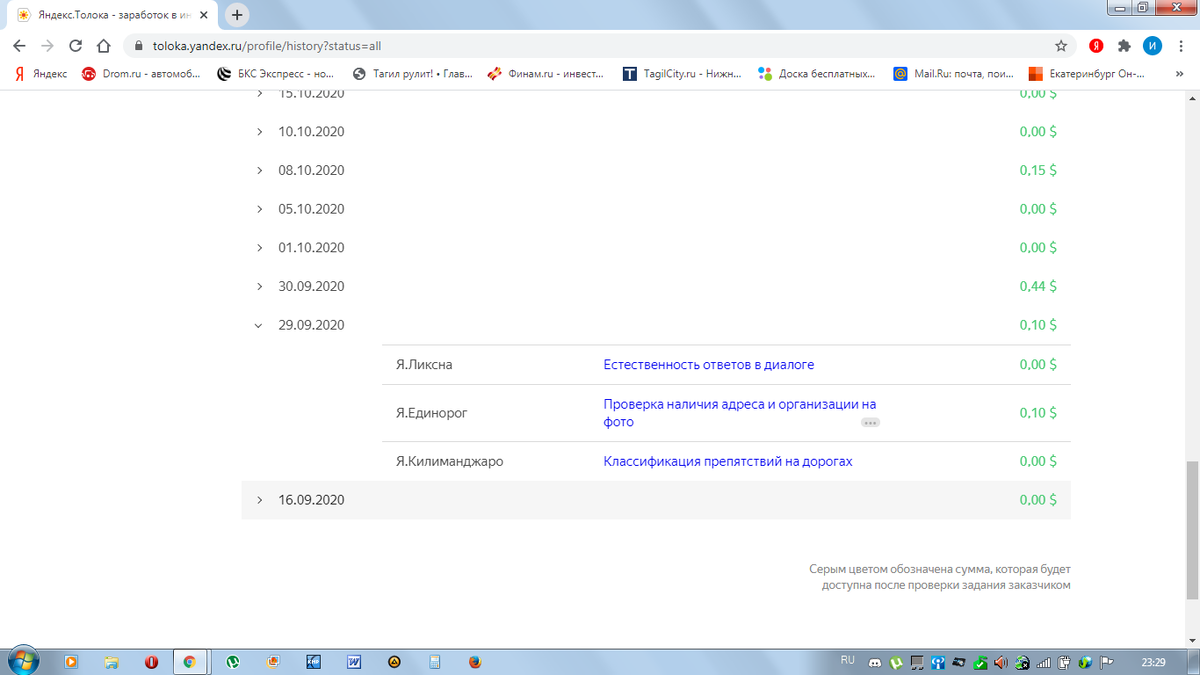The height and width of the screenshot is (675, 1200).
Task: Open the Финам.ru bookmark
Action: 548,73
